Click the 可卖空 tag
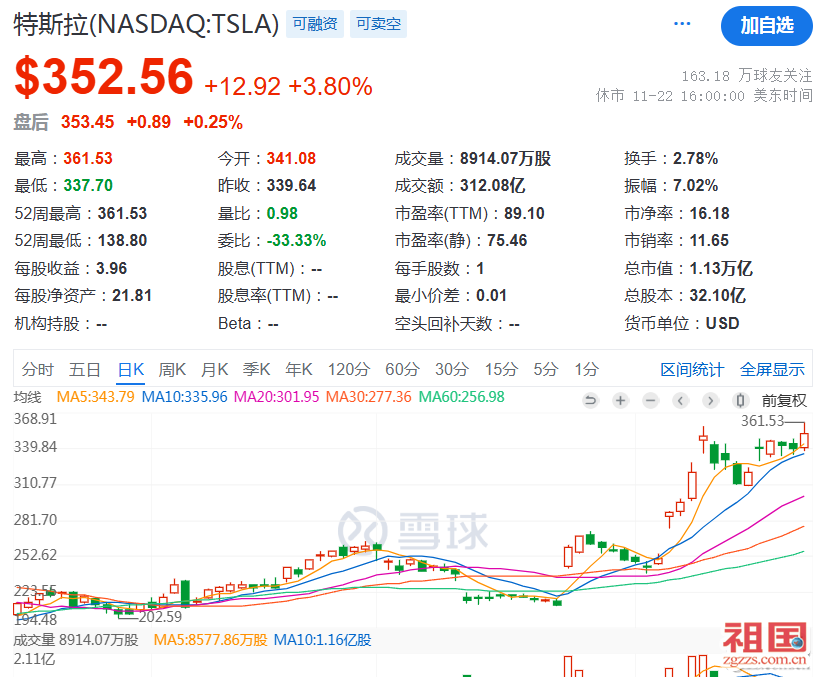Screen dimensions: 832x677 click(378, 24)
